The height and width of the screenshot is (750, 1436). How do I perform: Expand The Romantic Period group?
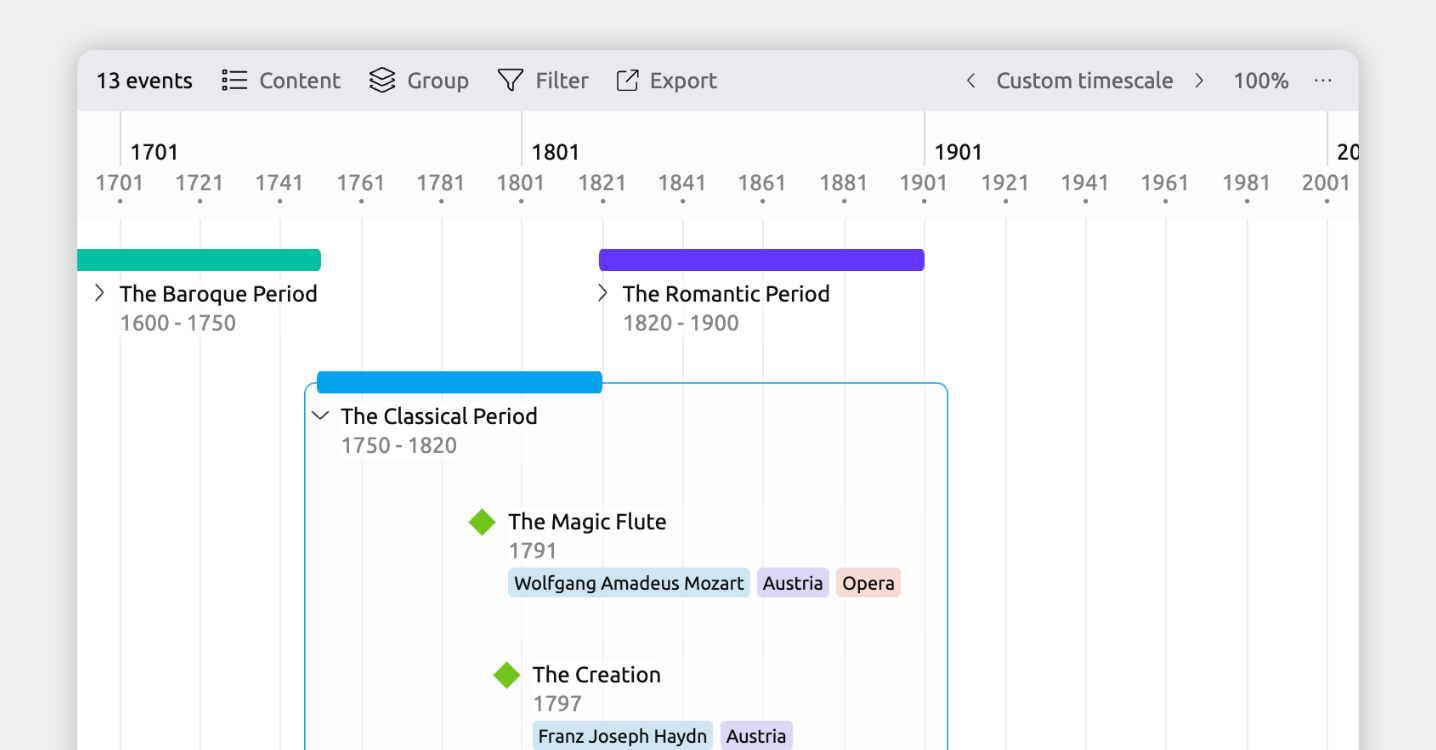click(x=602, y=293)
